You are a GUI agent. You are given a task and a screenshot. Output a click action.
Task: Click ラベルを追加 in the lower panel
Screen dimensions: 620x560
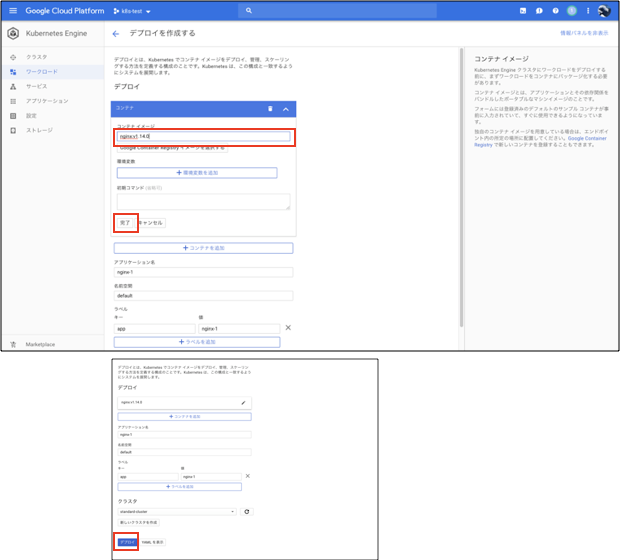tap(180, 486)
